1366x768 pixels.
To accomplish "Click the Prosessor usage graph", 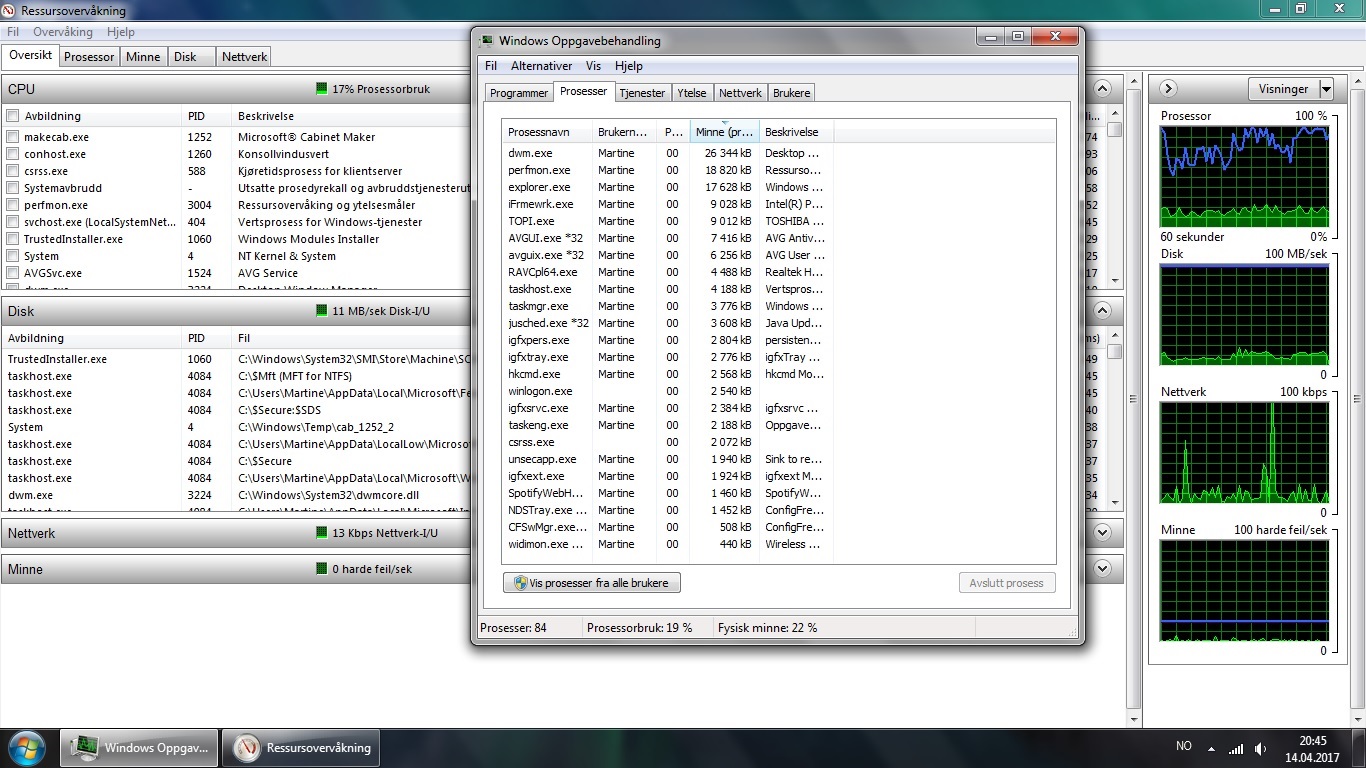I will click(x=1245, y=176).
